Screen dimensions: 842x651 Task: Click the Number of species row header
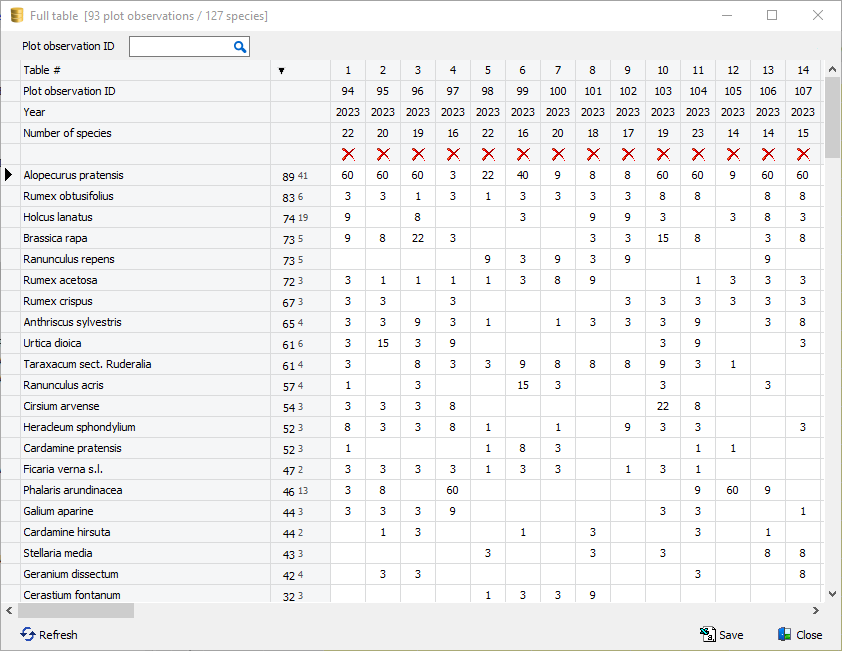pos(67,133)
